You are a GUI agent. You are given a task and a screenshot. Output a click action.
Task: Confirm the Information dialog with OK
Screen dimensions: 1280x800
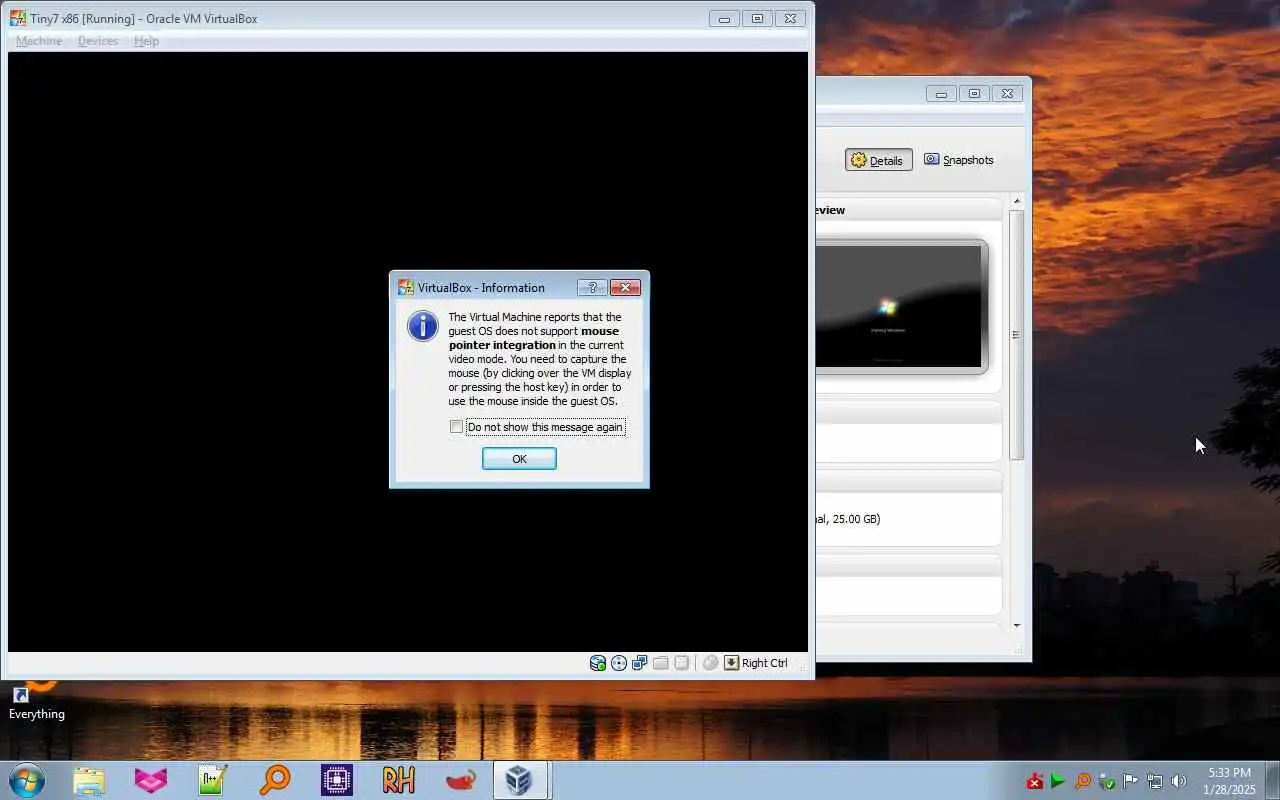(519, 458)
